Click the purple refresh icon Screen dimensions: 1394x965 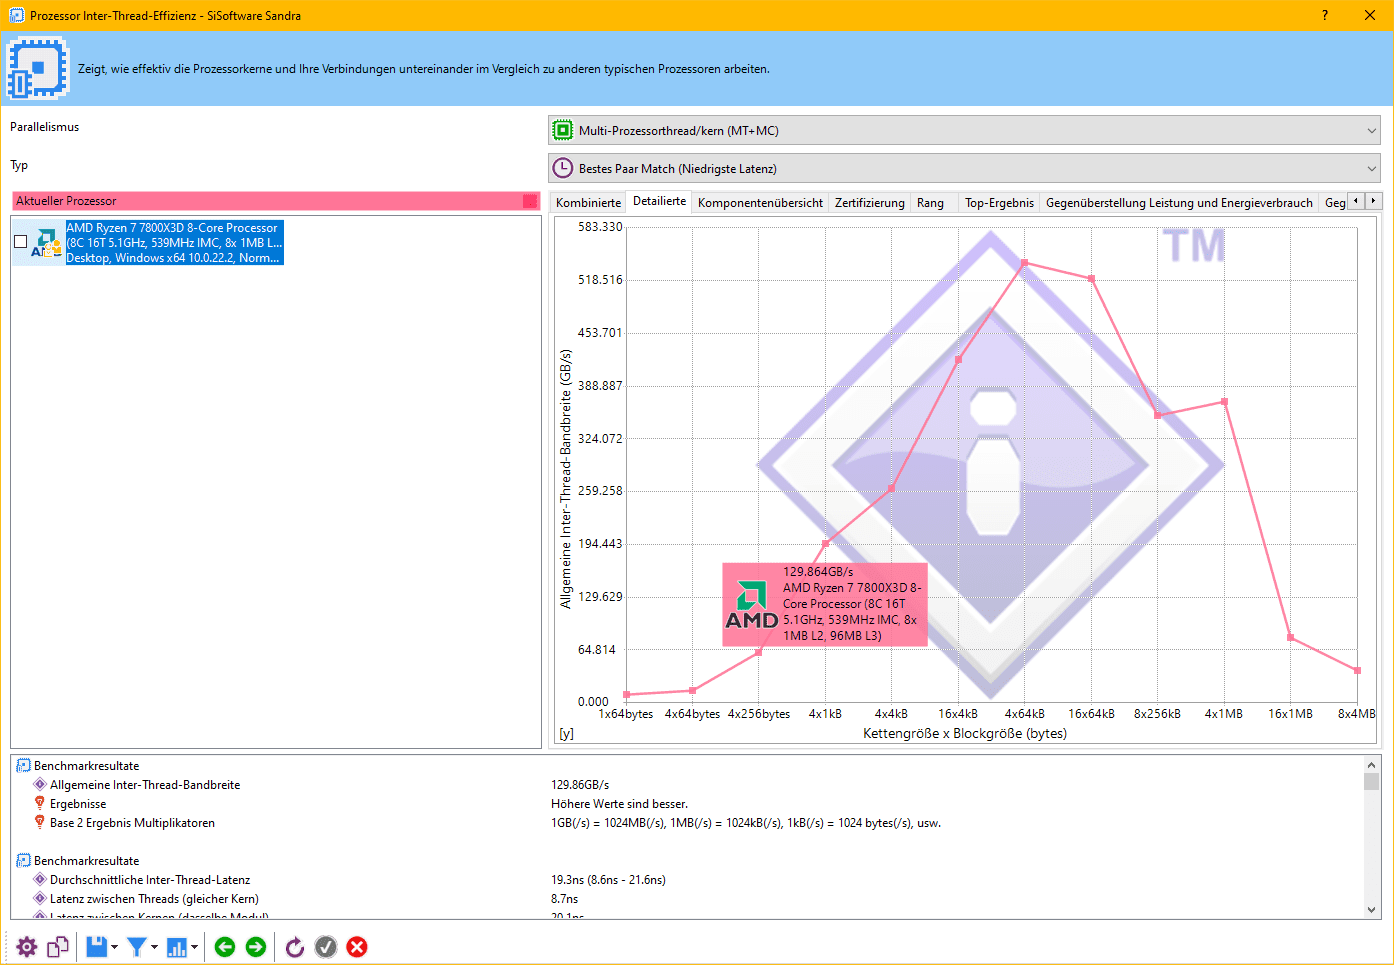(295, 947)
